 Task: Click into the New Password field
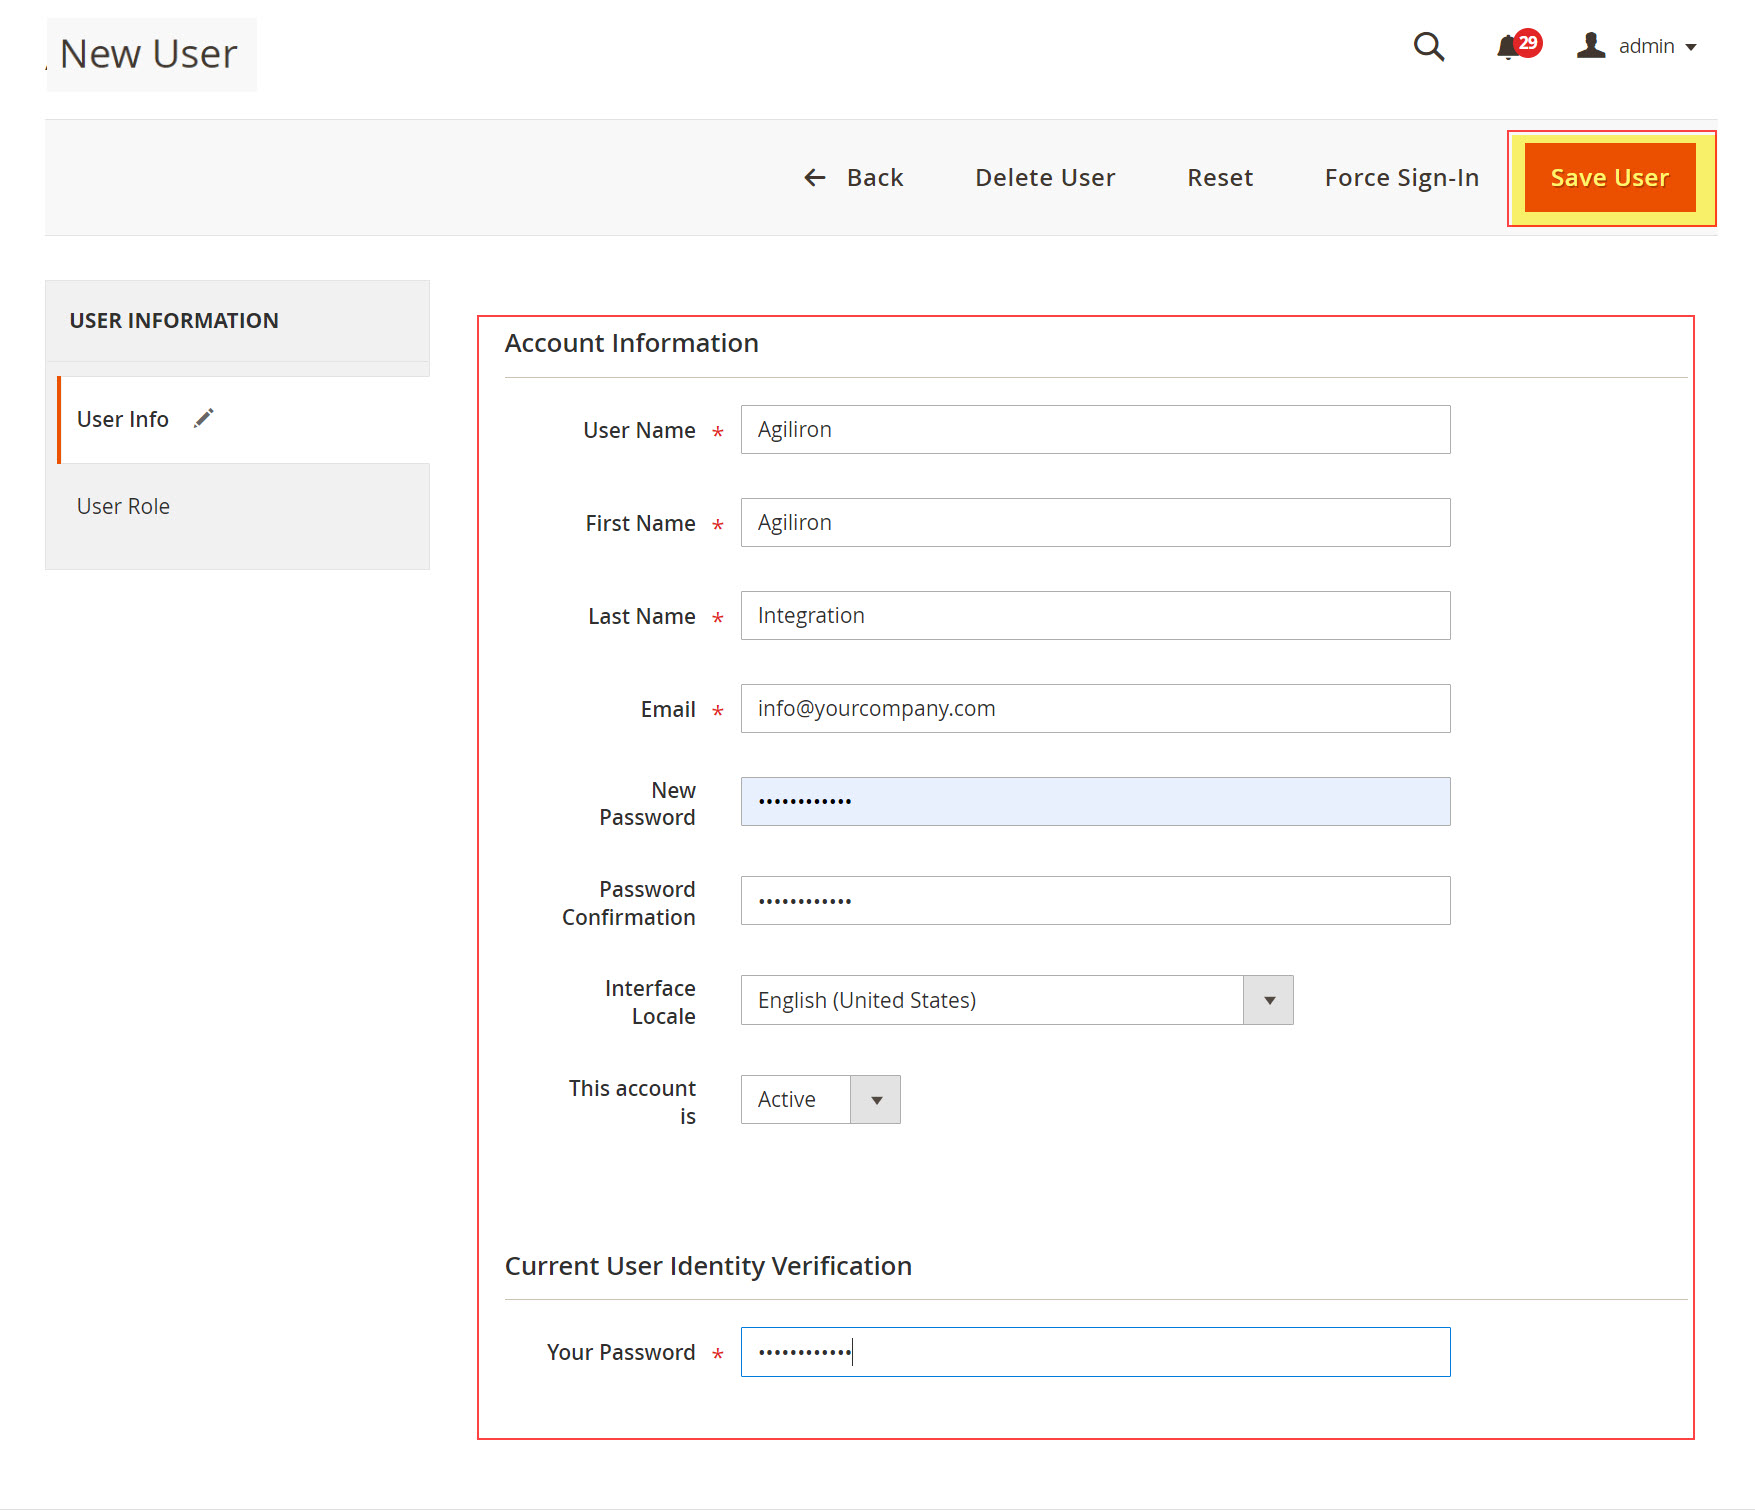tap(1095, 801)
